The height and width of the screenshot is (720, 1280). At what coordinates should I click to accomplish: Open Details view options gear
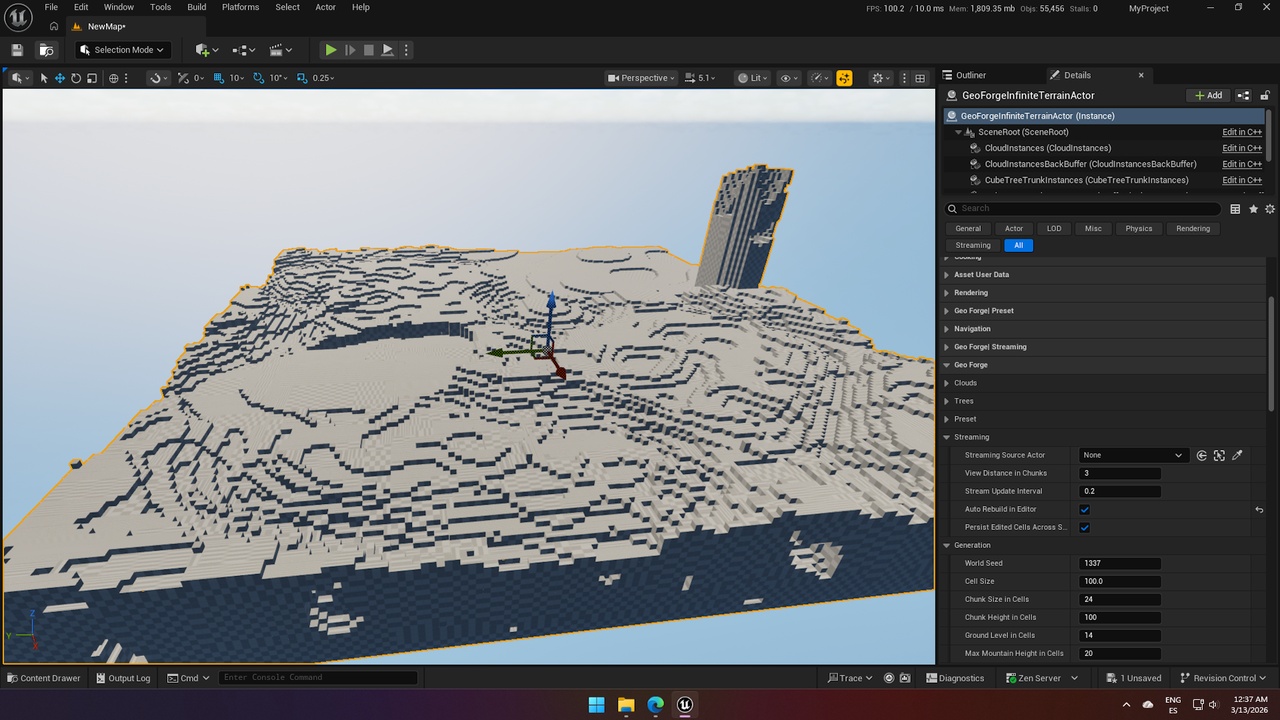tap(1270, 209)
